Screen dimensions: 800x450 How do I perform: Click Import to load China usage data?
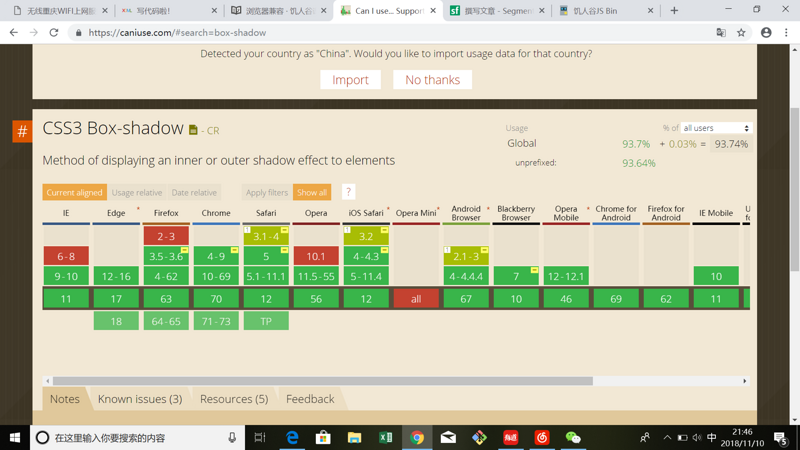(351, 80)
